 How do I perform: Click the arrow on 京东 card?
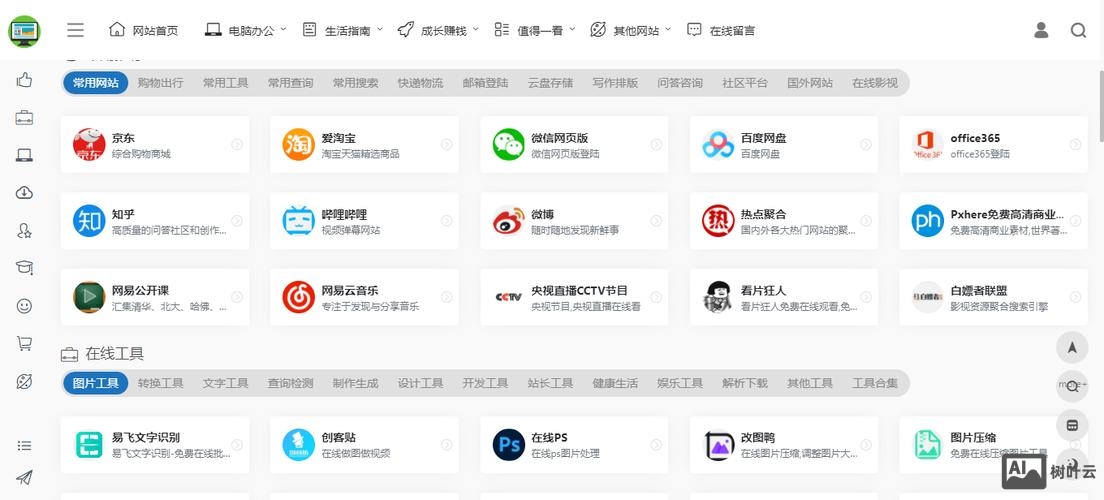click(x=237, y=144)
